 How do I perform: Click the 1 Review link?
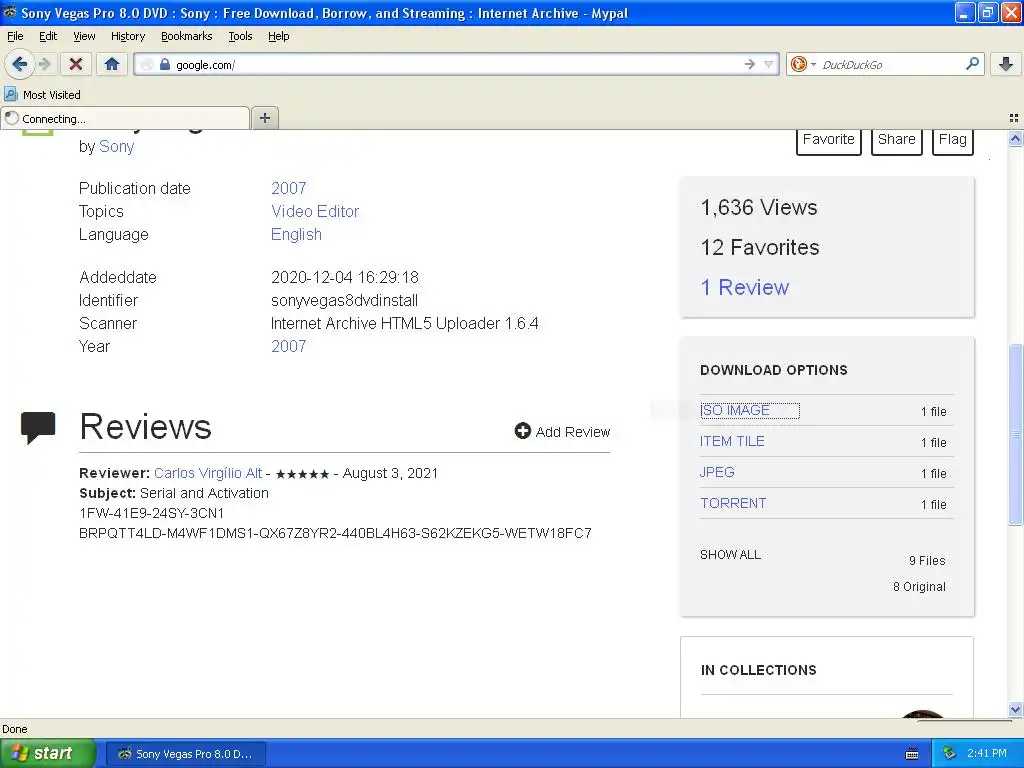pos(744,287)
